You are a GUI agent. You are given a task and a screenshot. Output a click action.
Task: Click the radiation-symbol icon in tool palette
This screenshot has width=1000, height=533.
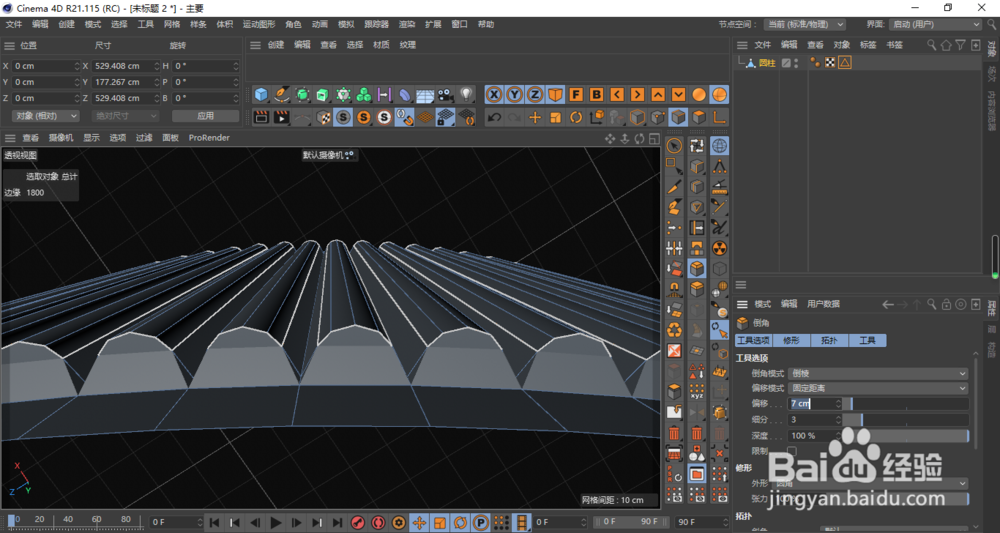(x=719, y=248)
